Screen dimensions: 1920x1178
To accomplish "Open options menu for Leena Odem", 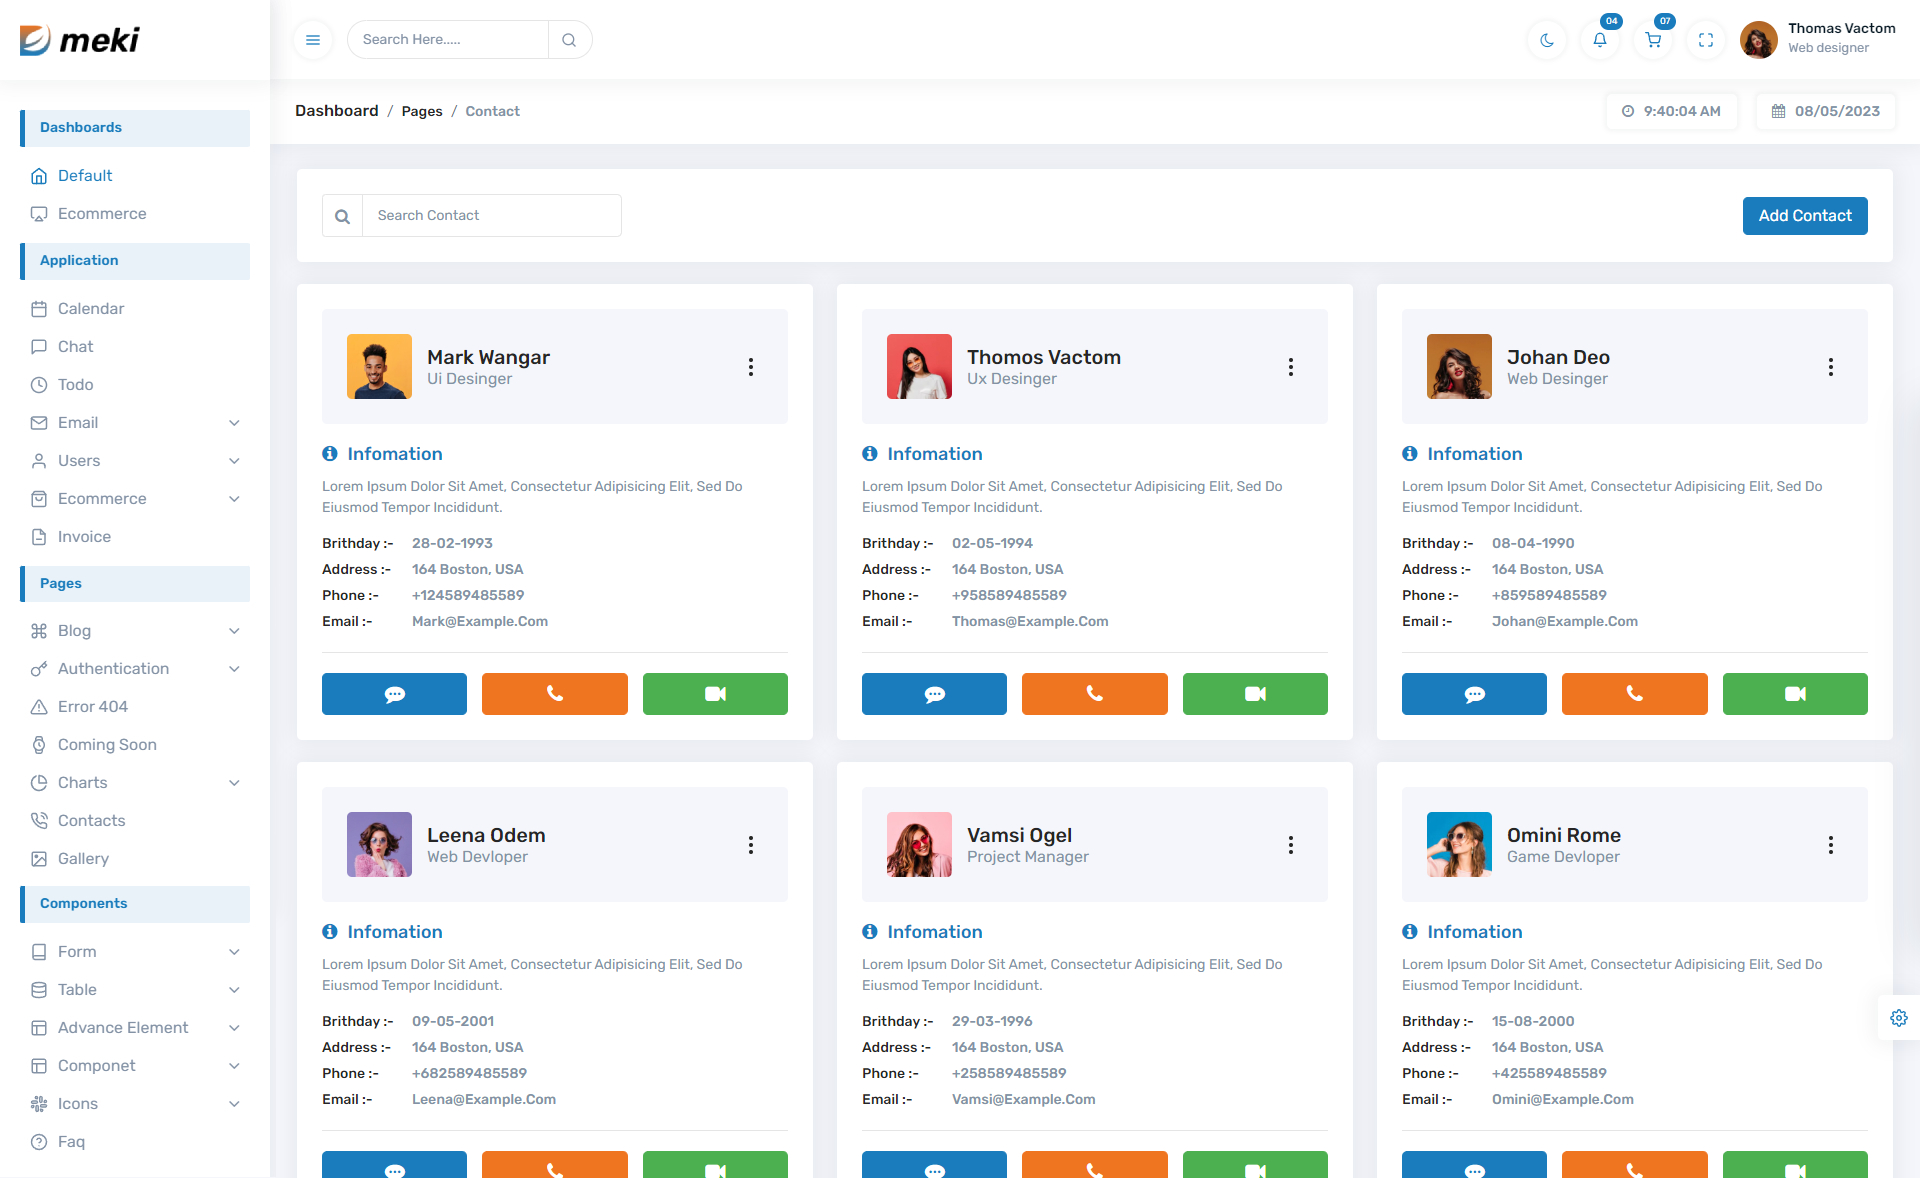I will click(751, 845).
